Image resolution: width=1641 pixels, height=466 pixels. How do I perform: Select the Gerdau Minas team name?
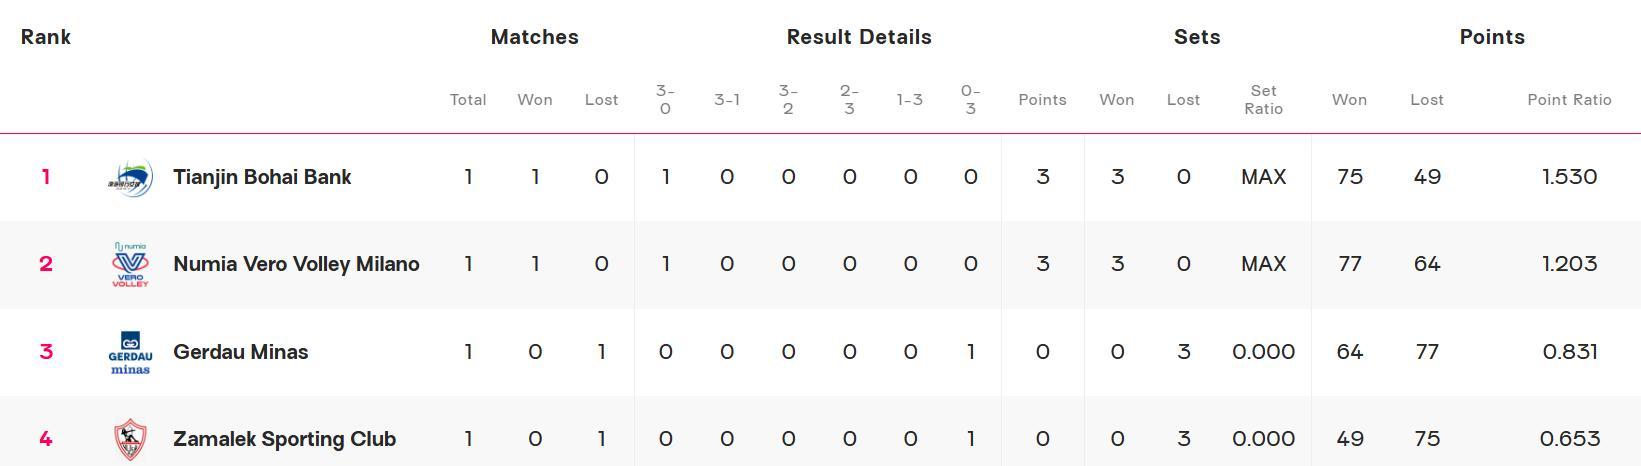pos(240,352)
